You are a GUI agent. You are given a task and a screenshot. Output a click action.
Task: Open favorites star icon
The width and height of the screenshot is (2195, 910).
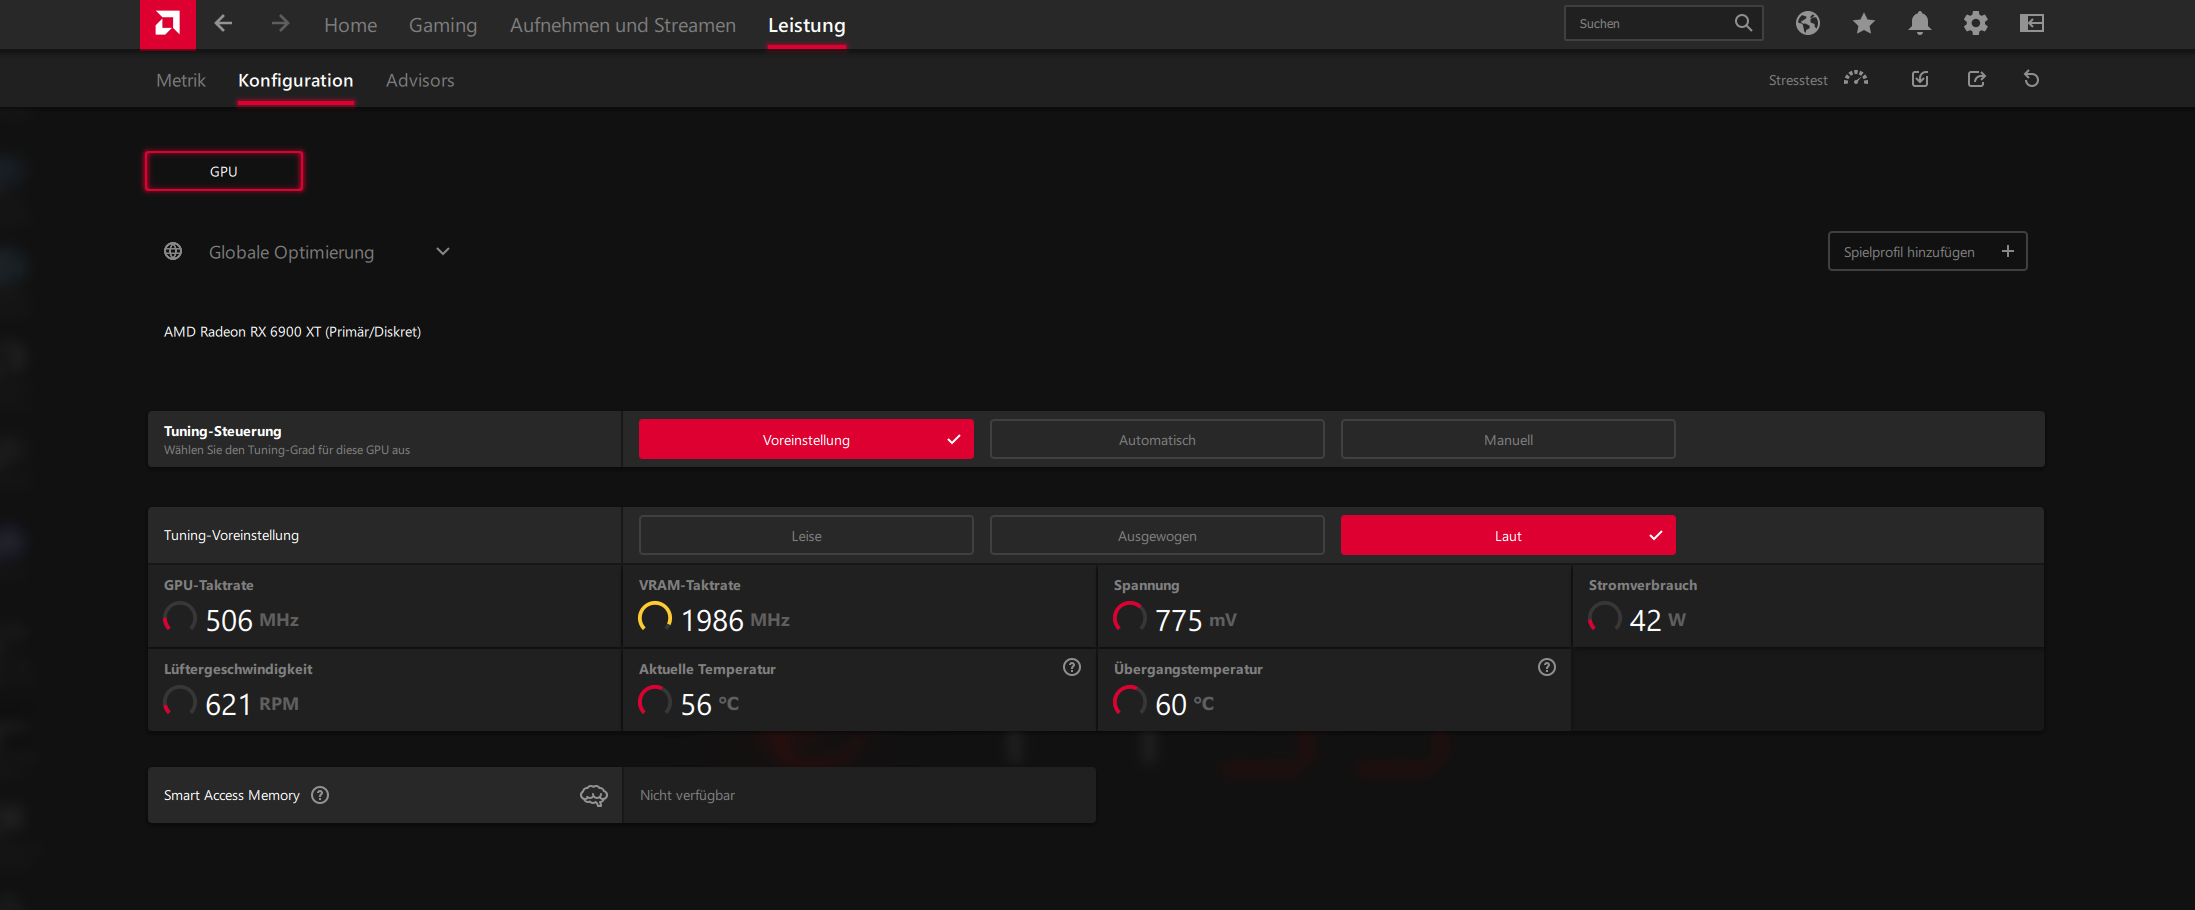[1863, 23]
